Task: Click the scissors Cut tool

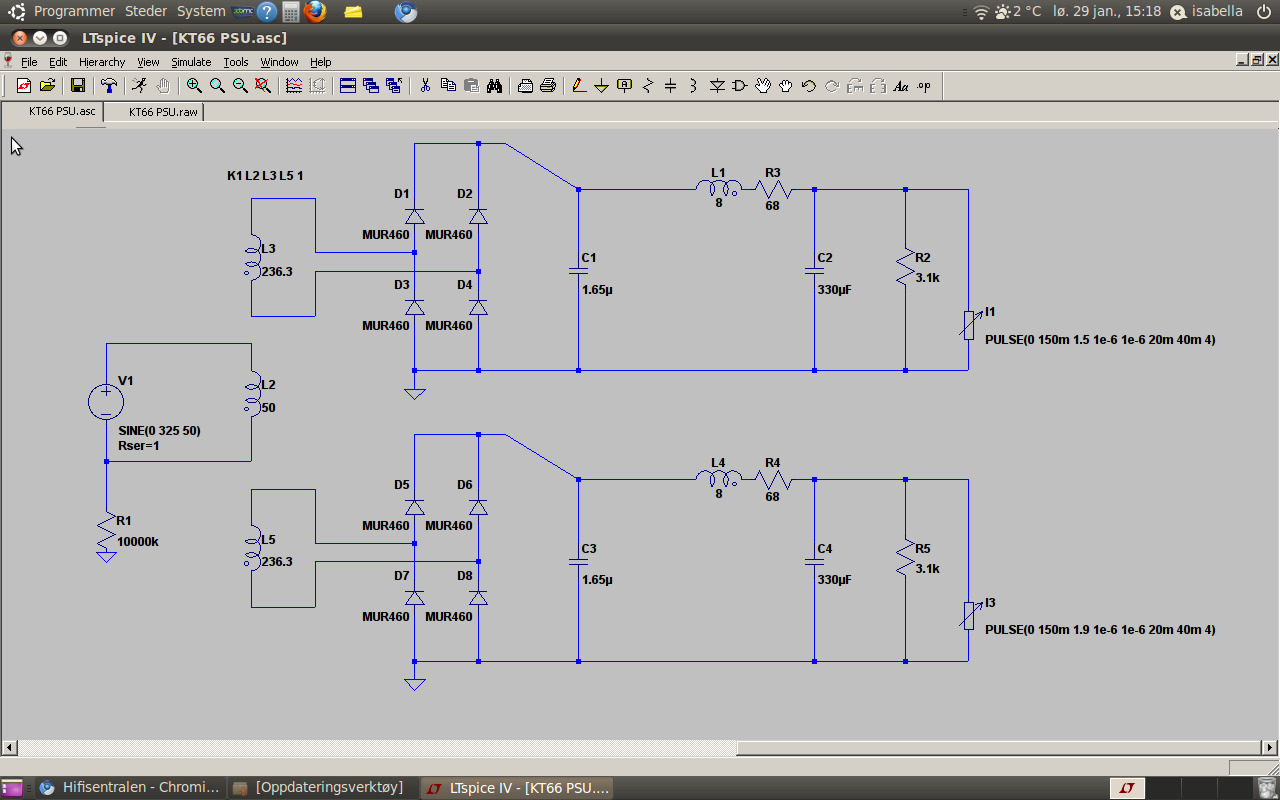Action: [x=425, y=86]
